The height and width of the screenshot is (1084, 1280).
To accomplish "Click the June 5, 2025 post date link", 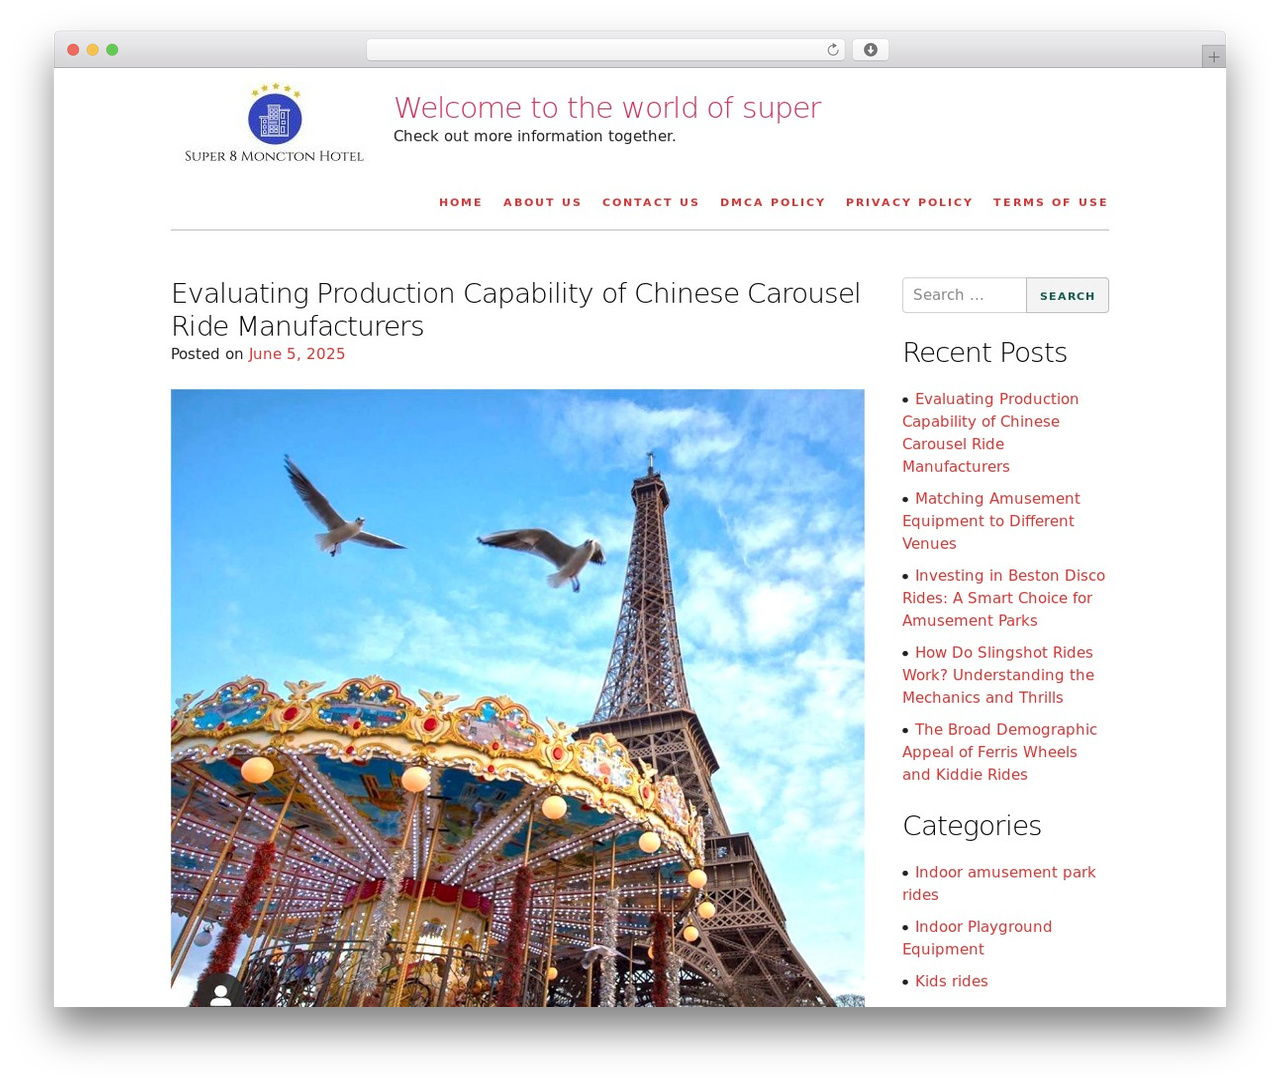I will click(297, 354).
